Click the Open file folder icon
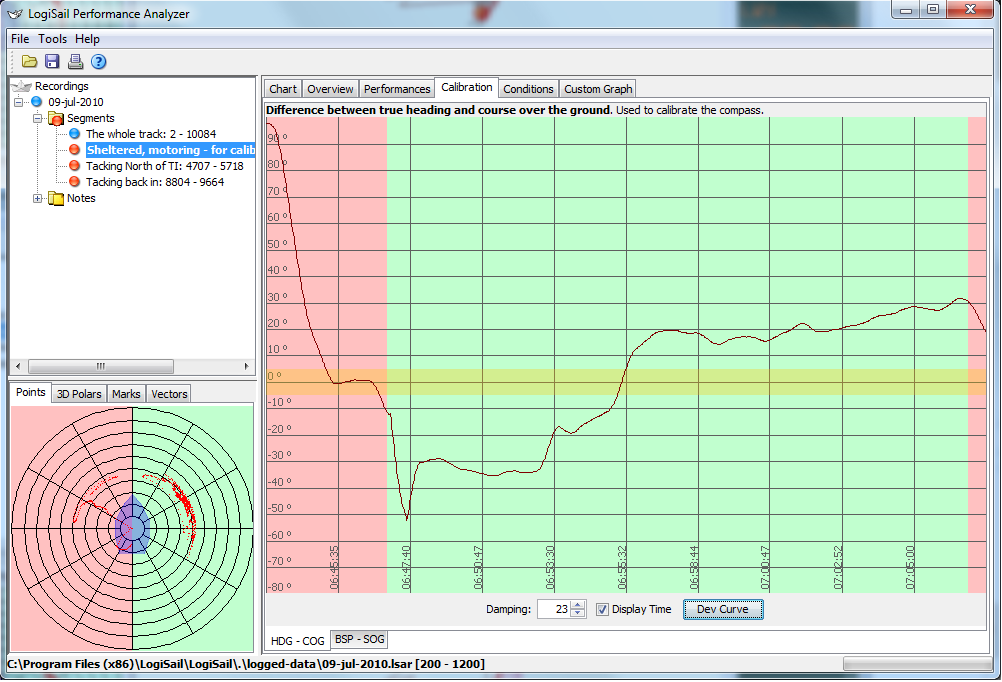 30,62
